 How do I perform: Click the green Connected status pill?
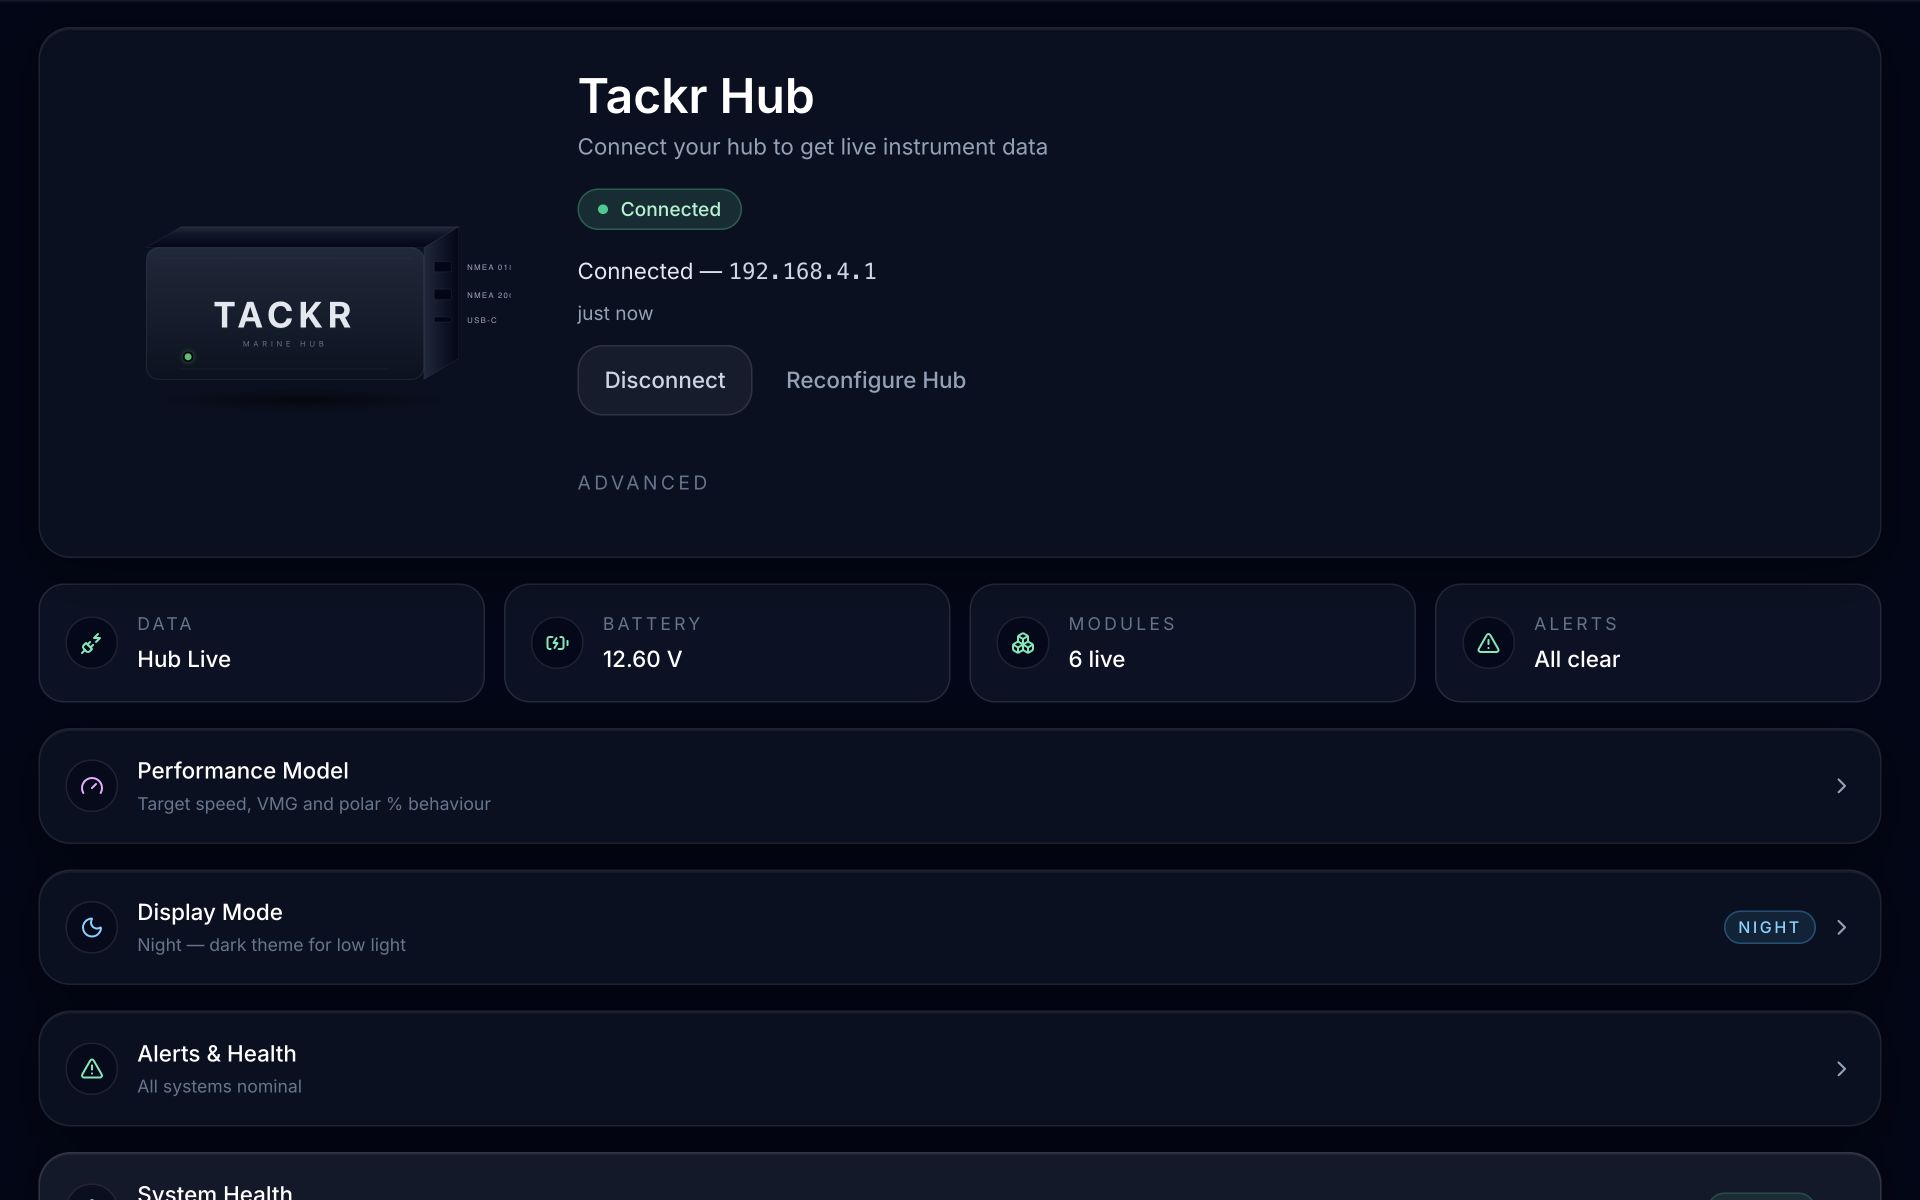point(659,209)
